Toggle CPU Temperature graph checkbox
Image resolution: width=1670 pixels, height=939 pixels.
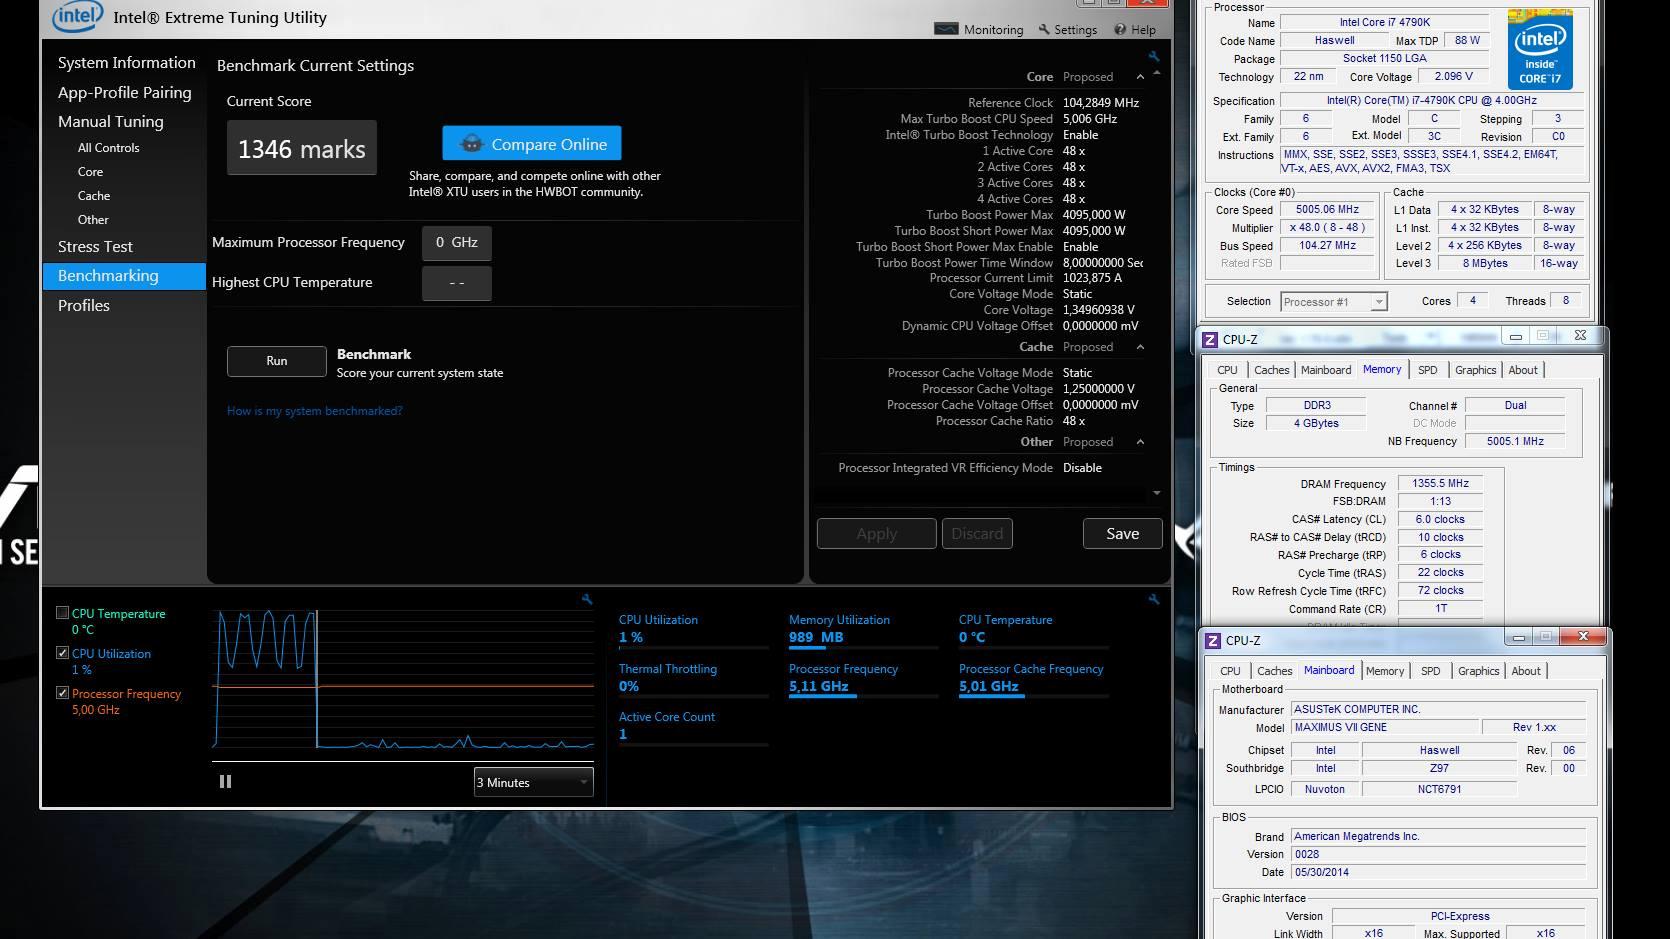63,612
